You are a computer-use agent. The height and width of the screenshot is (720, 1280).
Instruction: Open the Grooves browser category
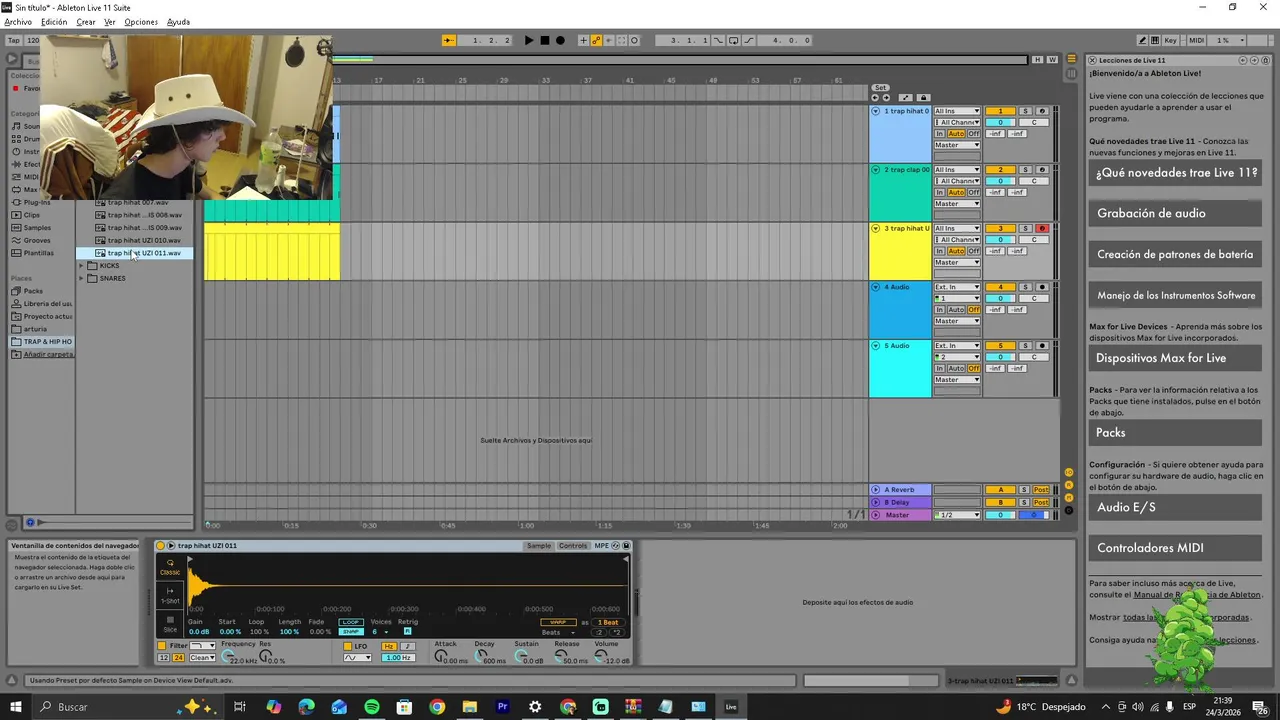point(37,240)
